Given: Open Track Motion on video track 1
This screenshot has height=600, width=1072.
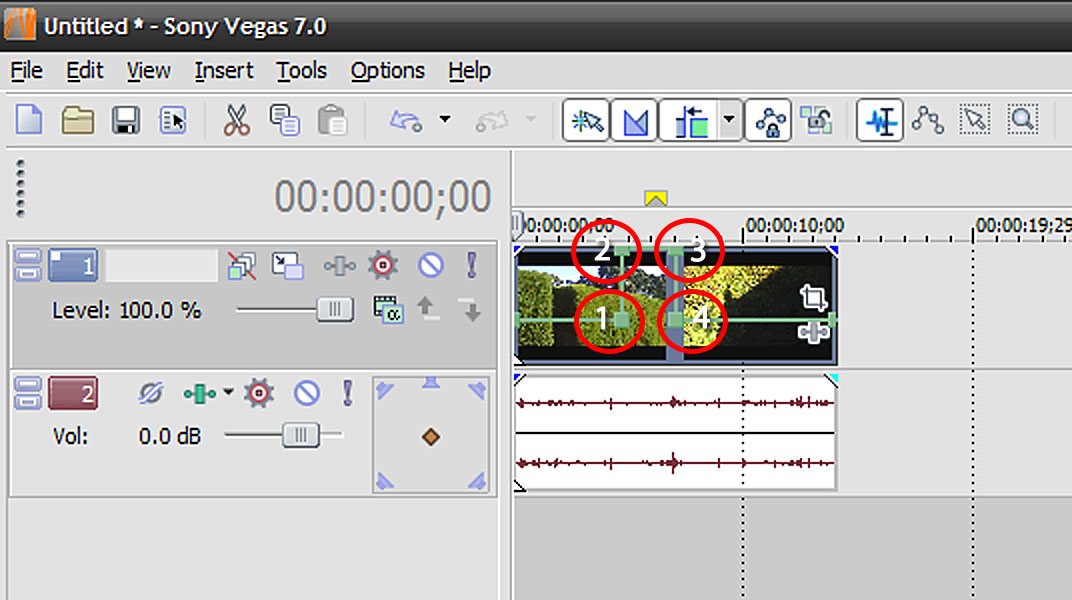Looking at the screenshot, I should tap(288, 265).
